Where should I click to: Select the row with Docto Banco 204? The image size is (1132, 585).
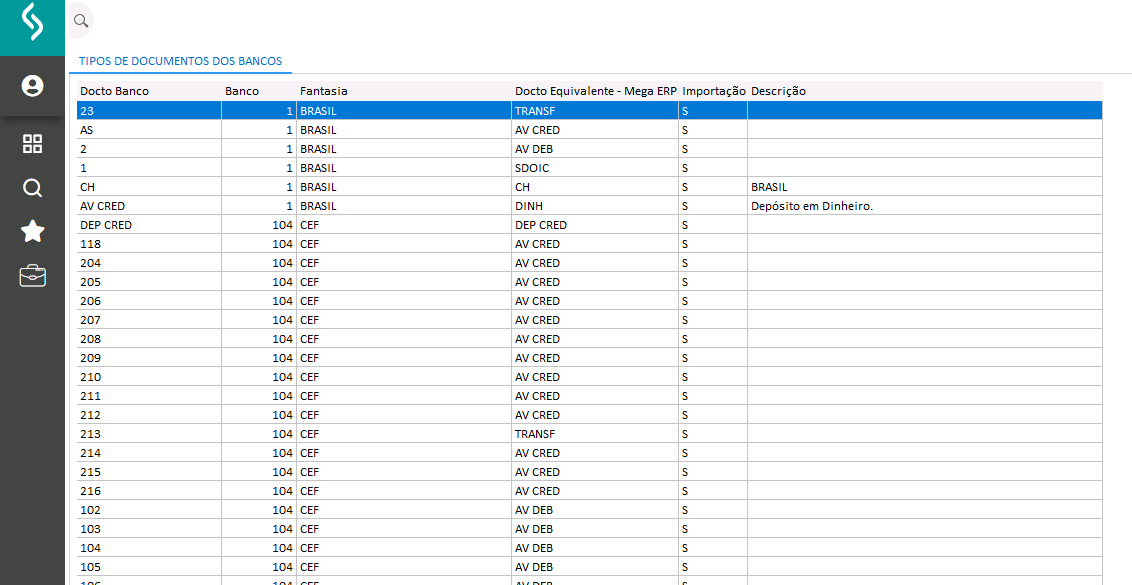590,263
